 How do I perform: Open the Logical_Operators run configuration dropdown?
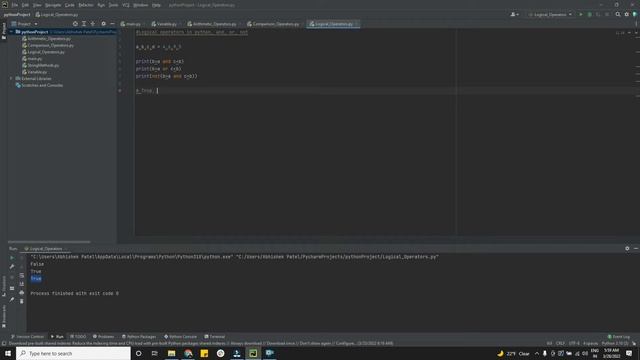coord(550,15)
